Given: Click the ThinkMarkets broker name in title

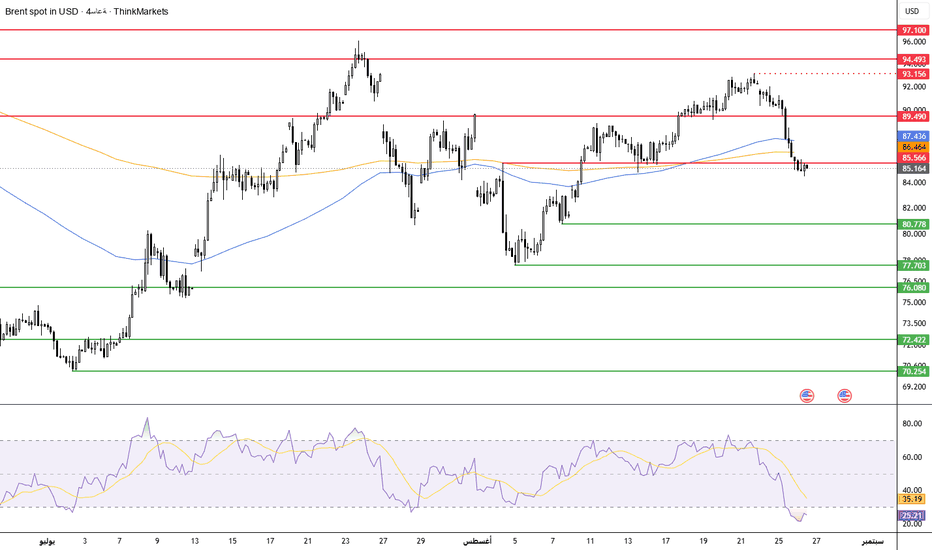Looking at the screenshot, I should [141, 11].
